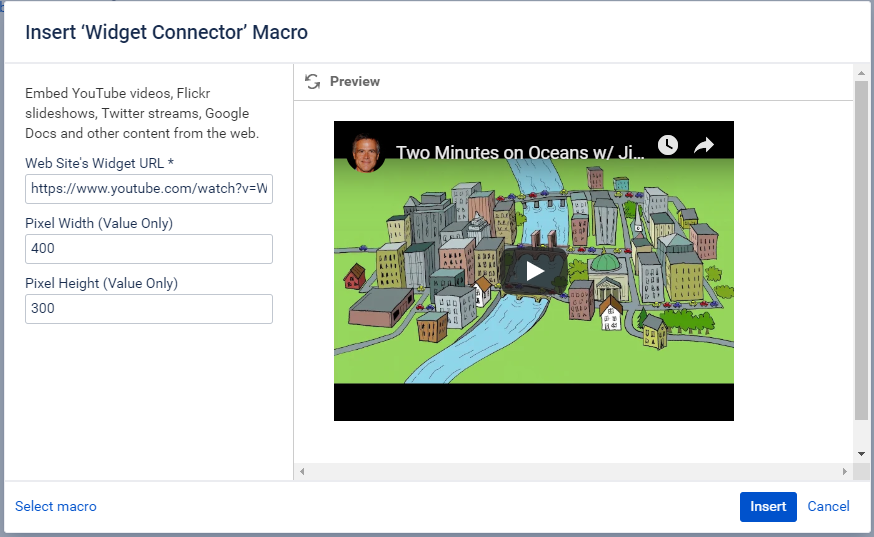Click the Pixel Width (Value Only) label
874x537 pixels.
click(99, 223)
